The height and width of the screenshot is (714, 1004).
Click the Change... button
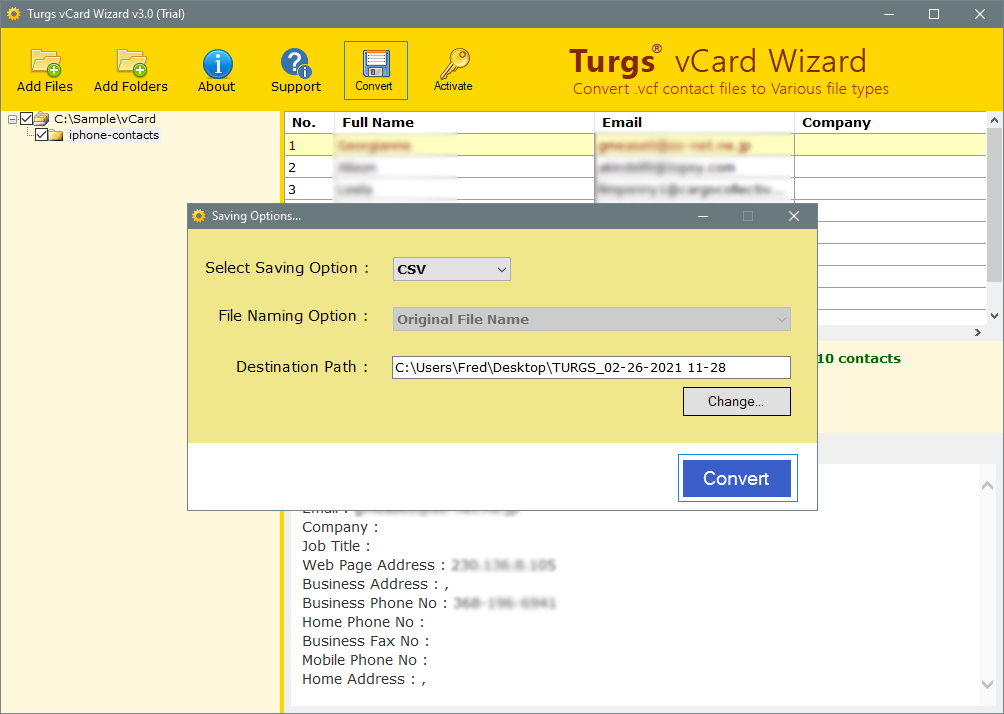click(x=736, y=402)
